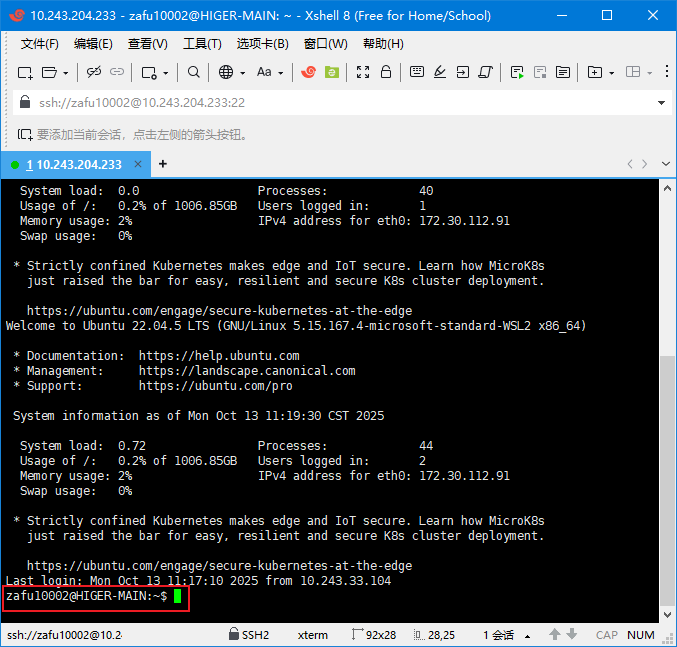Click the session bar add-session arrow icon
The image size is (677, 647).
25,134
